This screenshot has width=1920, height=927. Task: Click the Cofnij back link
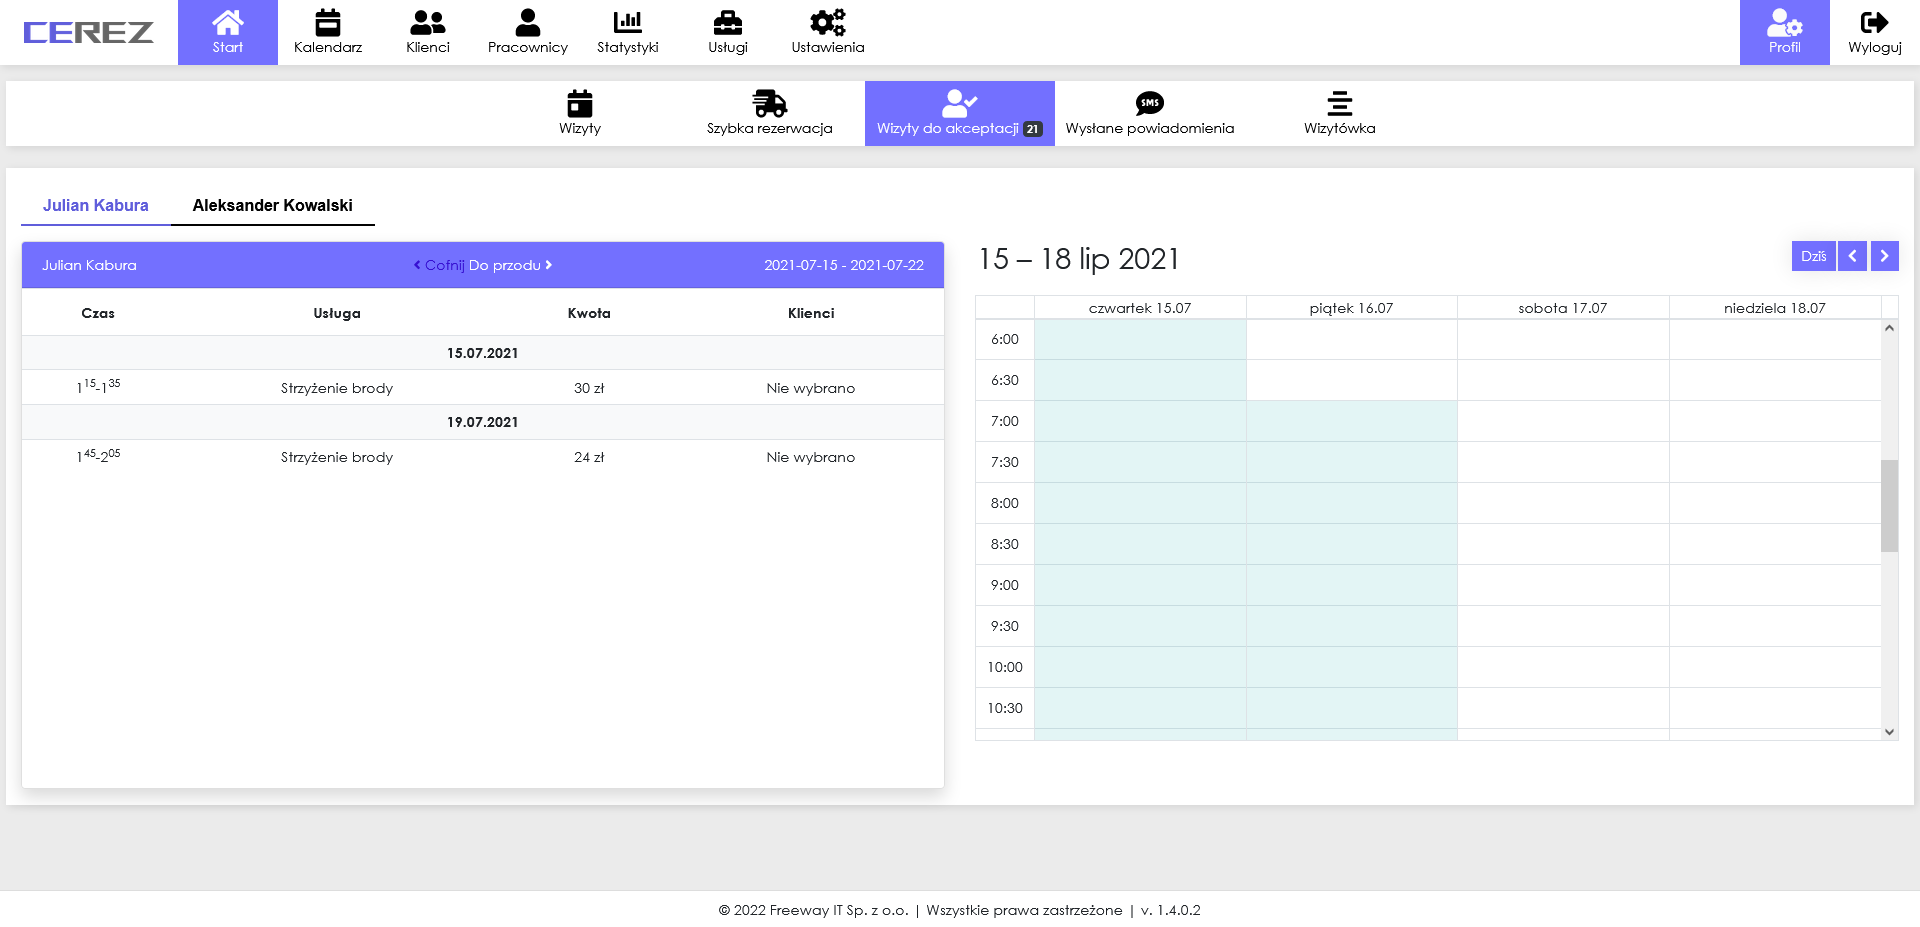click(x=440, y=265)
